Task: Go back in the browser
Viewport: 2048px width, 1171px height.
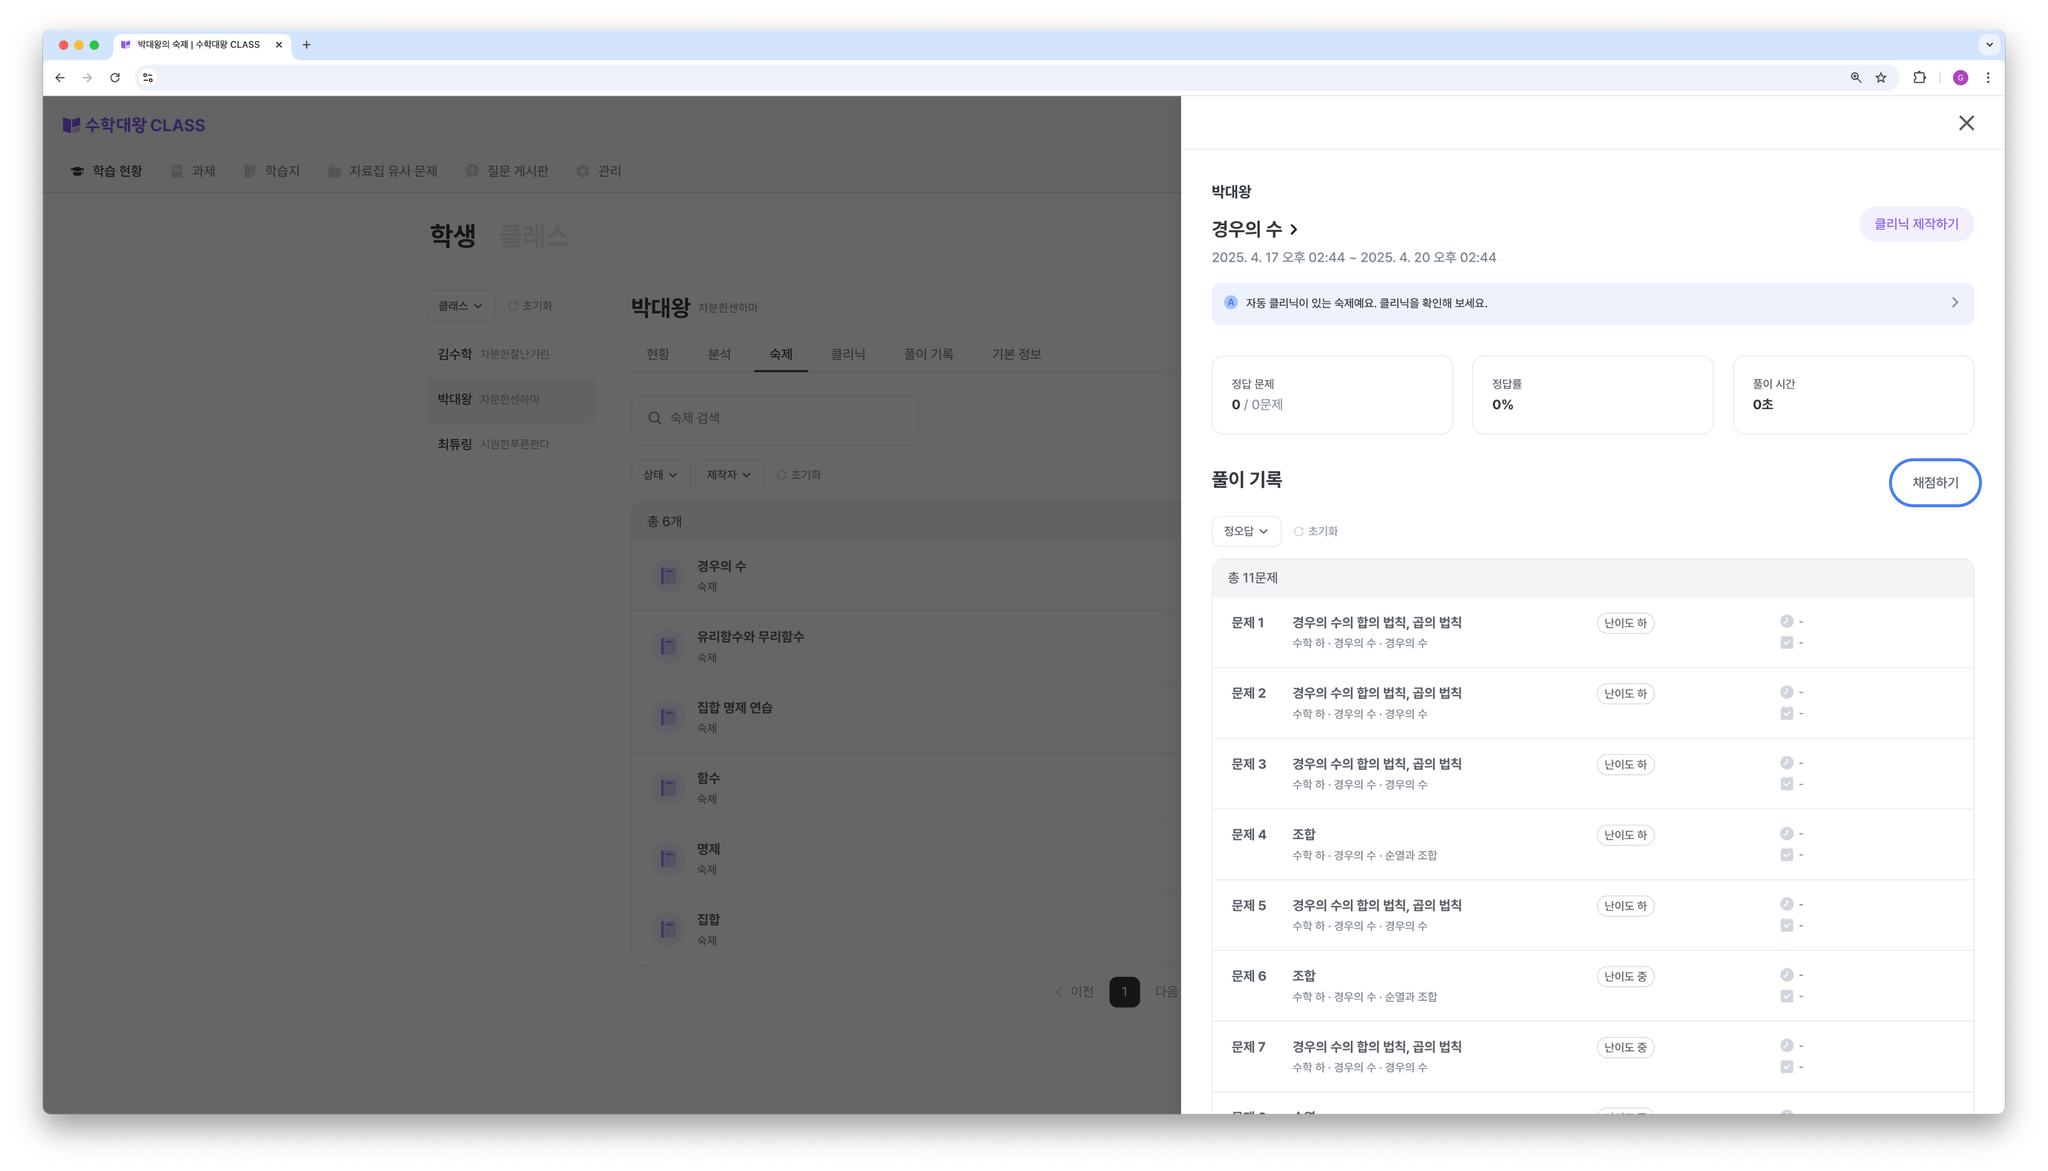Action: (x=60, y=77)
